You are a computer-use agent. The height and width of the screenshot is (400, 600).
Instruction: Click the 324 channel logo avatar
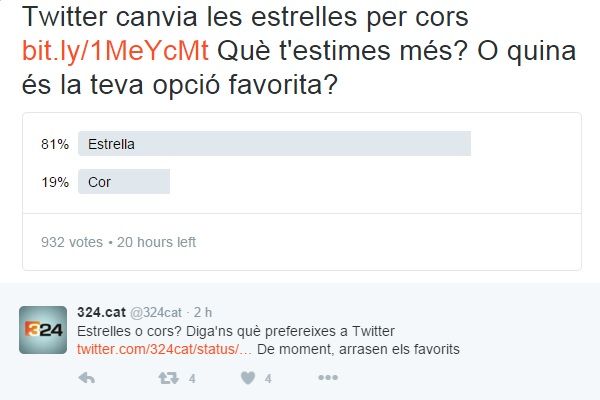(45, 330)
